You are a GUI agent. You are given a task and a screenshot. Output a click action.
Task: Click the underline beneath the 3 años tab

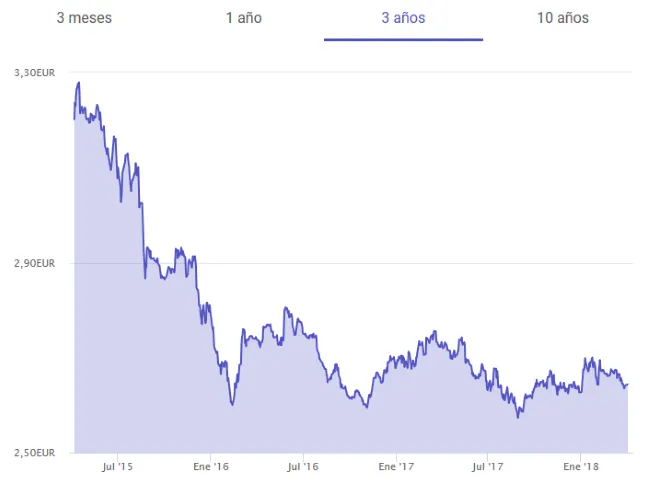(x=403, y=40)
